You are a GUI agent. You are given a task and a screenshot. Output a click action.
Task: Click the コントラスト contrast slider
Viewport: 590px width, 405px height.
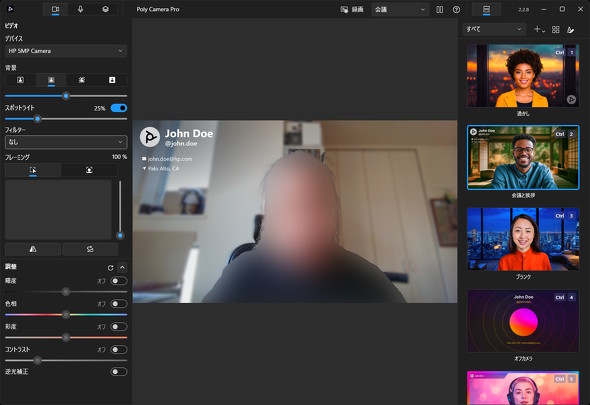point(66,360)
